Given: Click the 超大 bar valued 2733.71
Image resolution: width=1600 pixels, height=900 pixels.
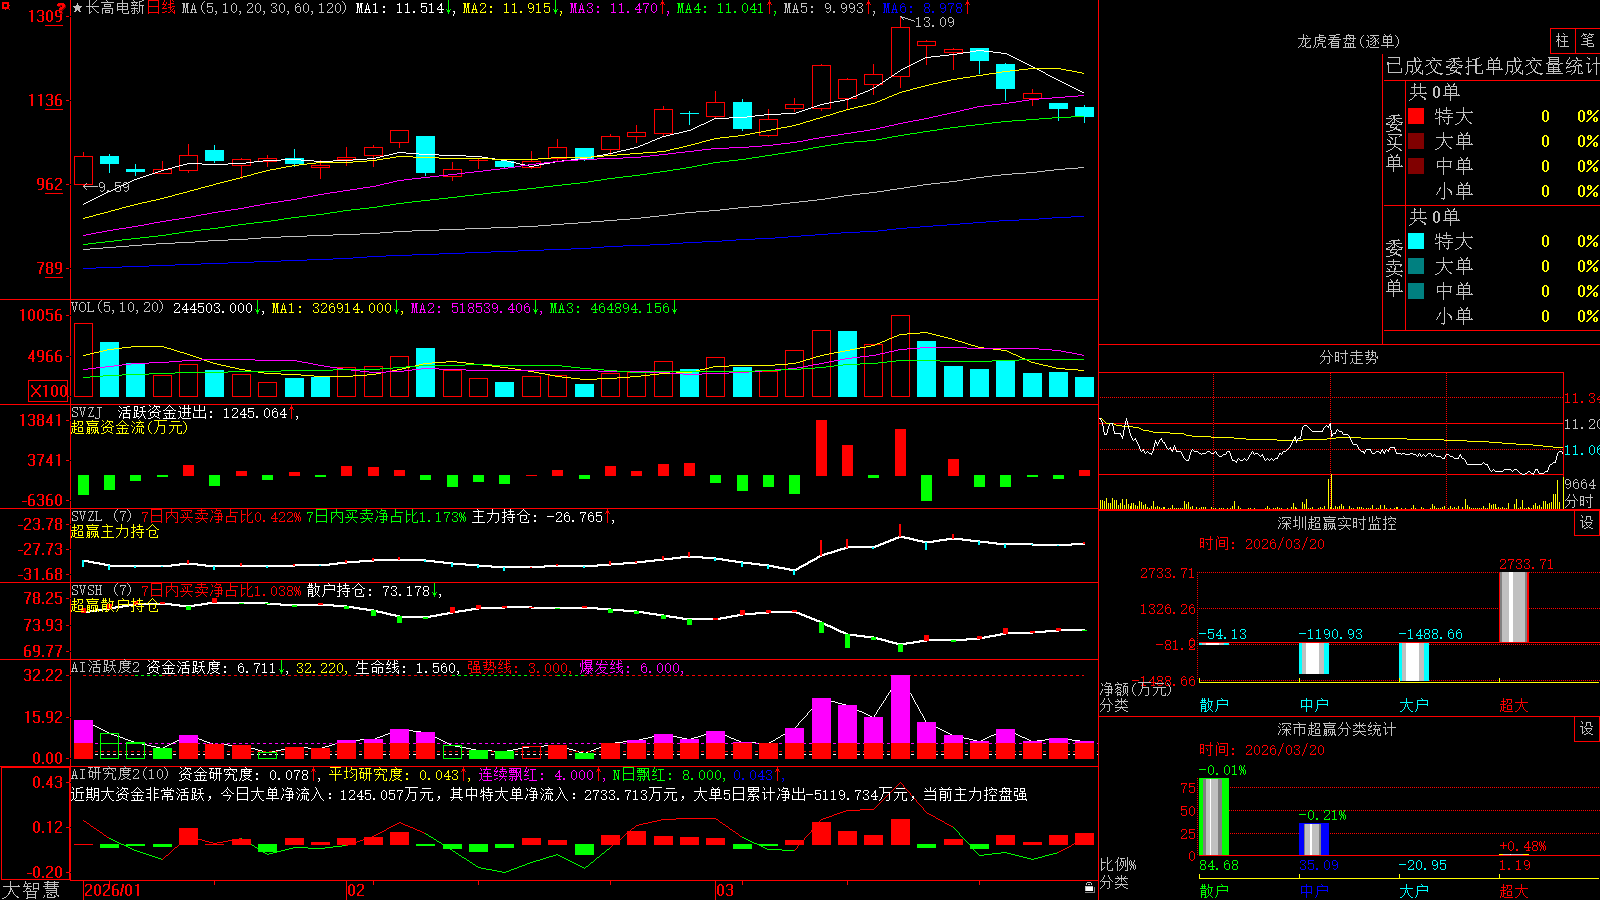Looking at the screenshot, I should (1514, 607).
